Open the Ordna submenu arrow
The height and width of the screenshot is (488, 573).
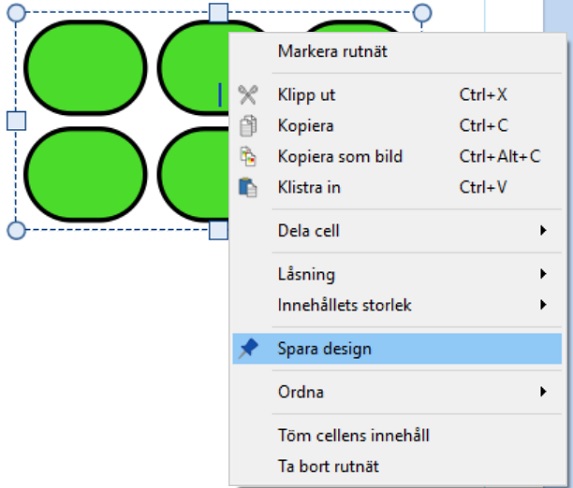pyautogui.click(x=543, y=391)
